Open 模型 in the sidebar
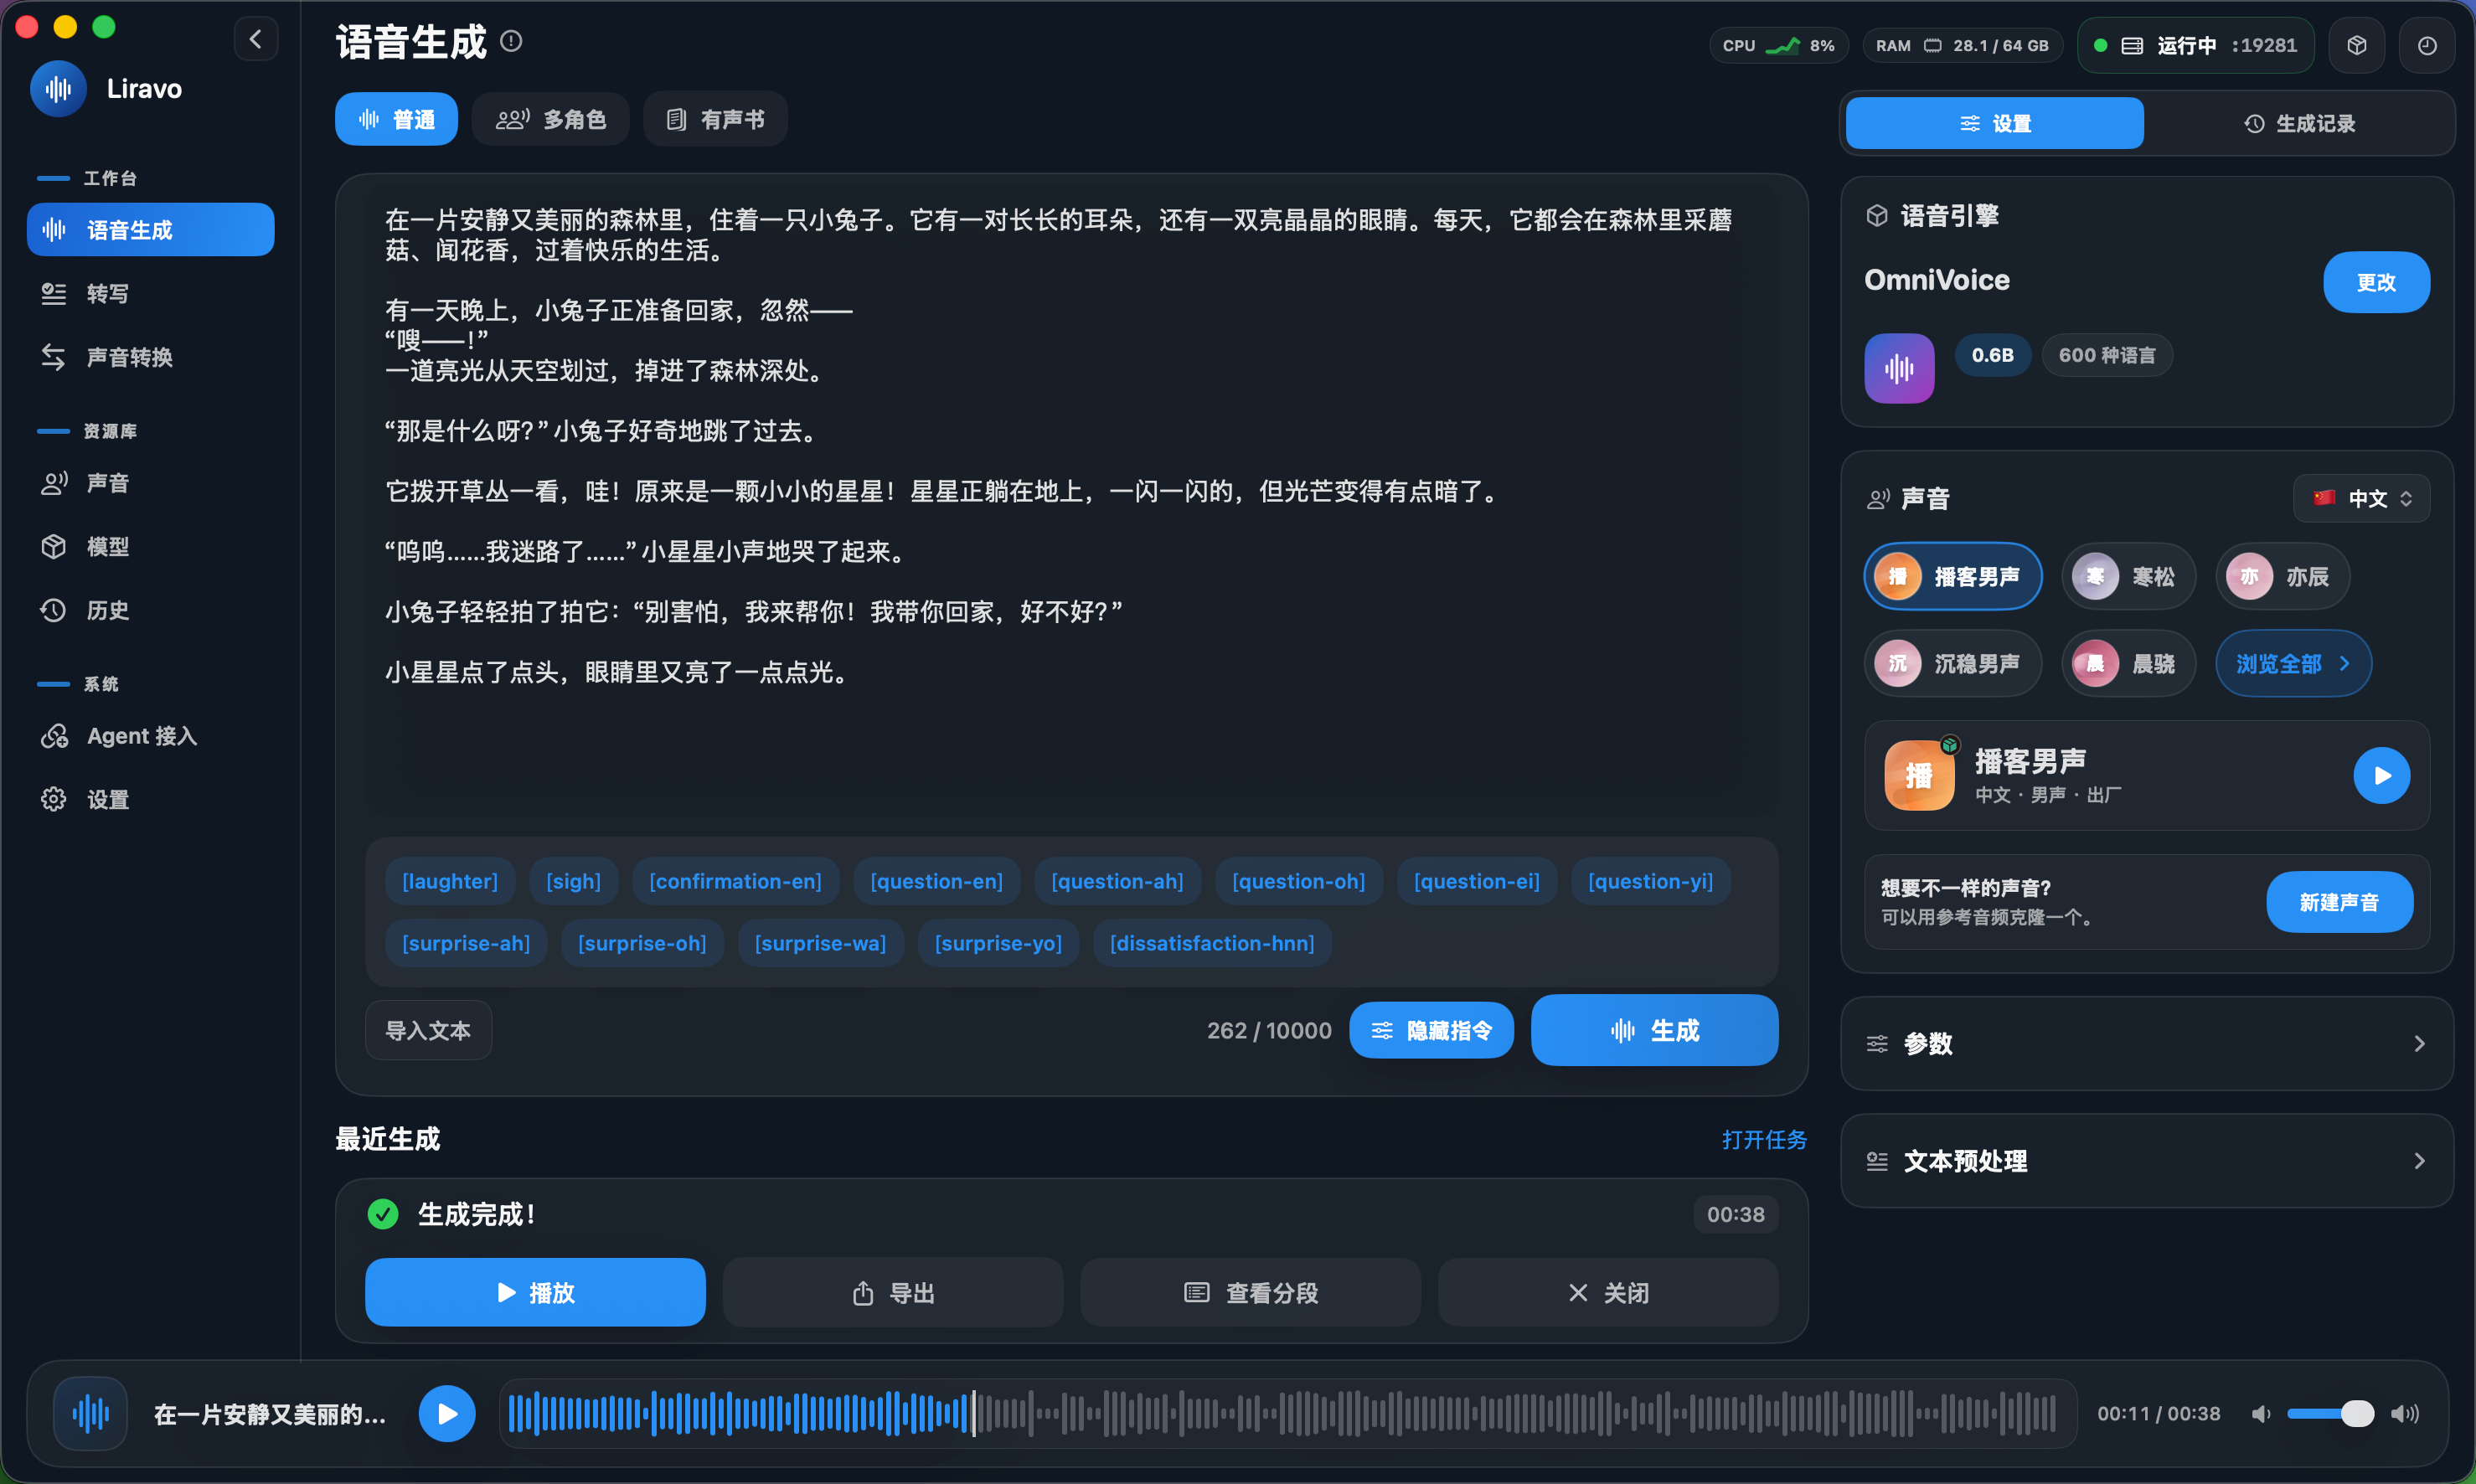This screenshot has height=1484, width=2476. 150,547
